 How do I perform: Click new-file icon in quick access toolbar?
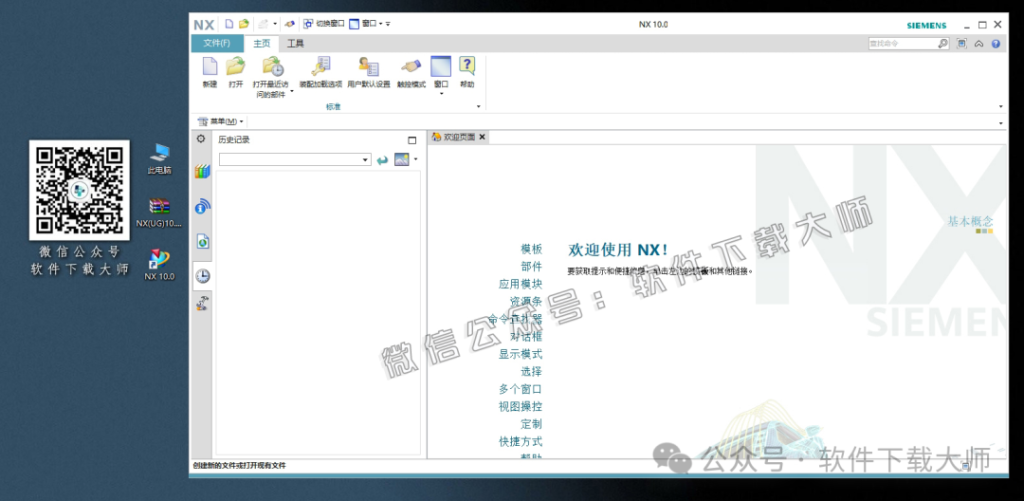pyautogui.click(x=229, y=24)
